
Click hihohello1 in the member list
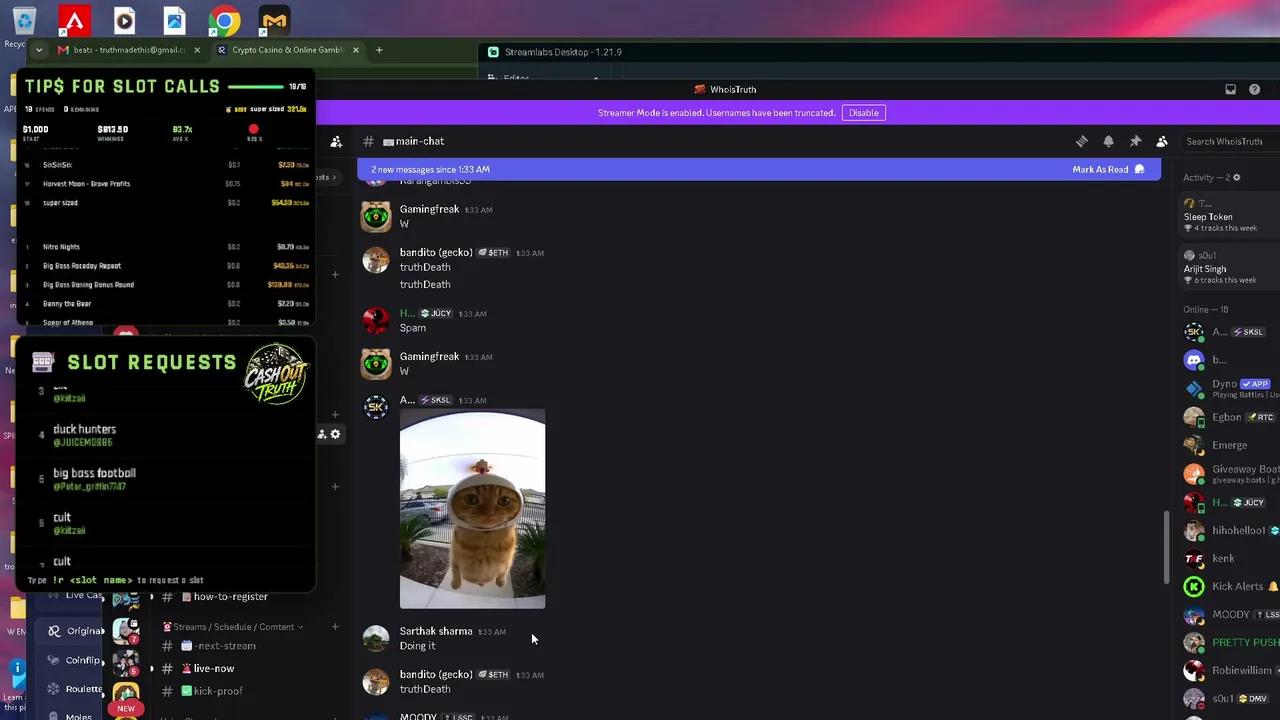click(x=1230, y=531)
